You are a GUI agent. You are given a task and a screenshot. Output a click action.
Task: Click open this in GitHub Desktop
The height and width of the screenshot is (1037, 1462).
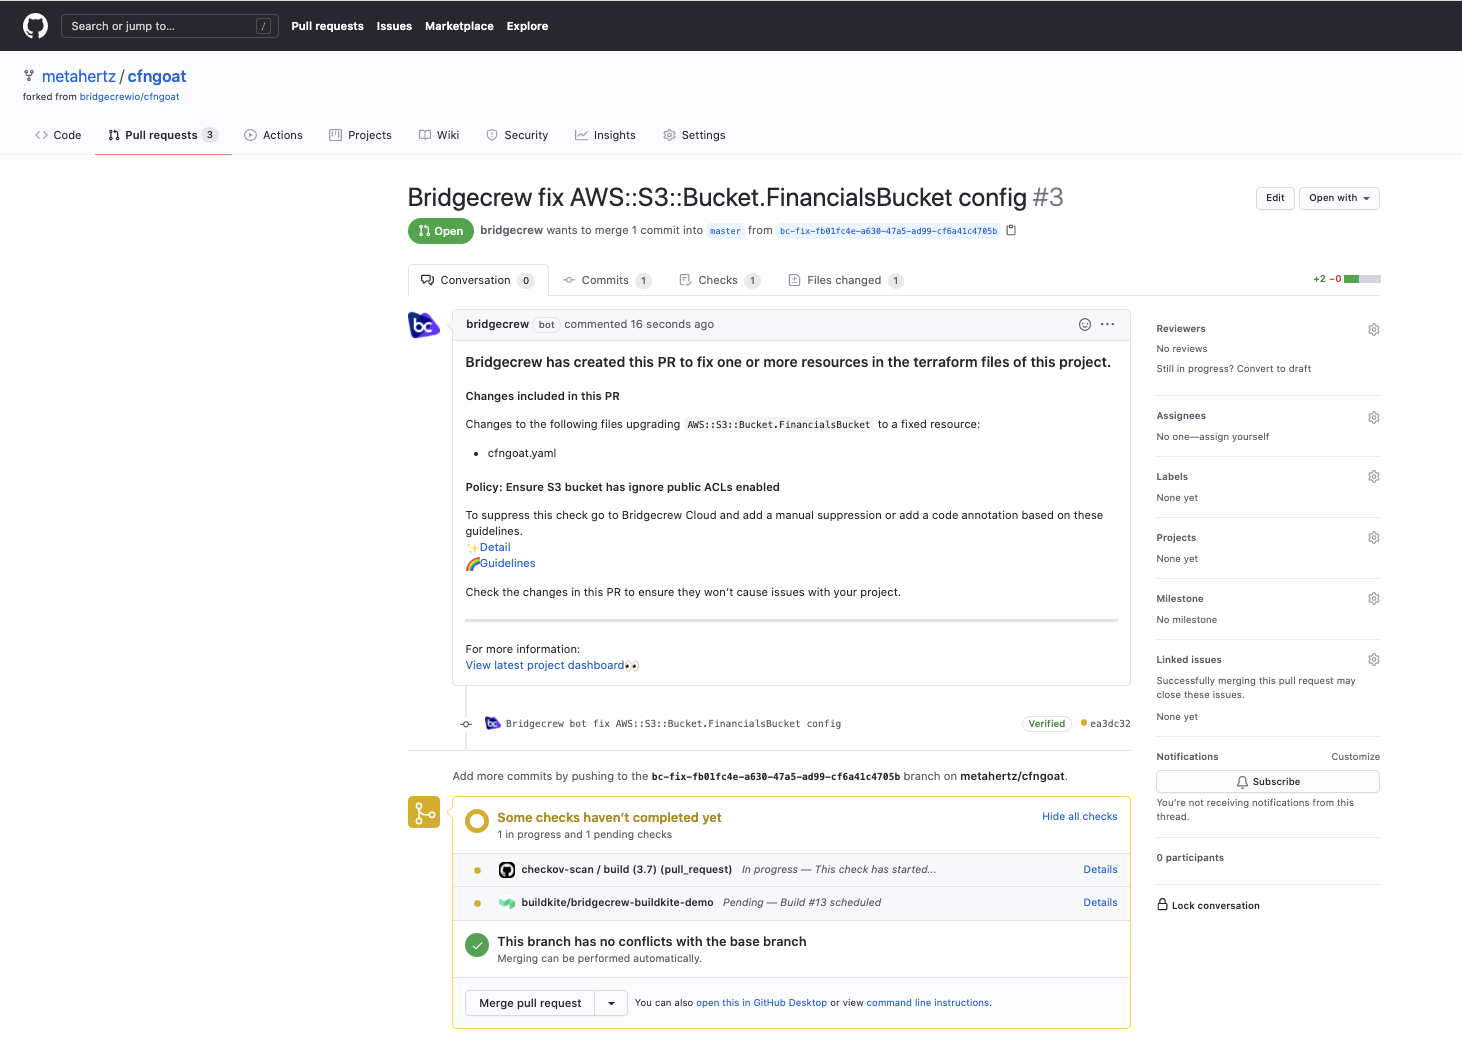click(x=761, y=1003)
